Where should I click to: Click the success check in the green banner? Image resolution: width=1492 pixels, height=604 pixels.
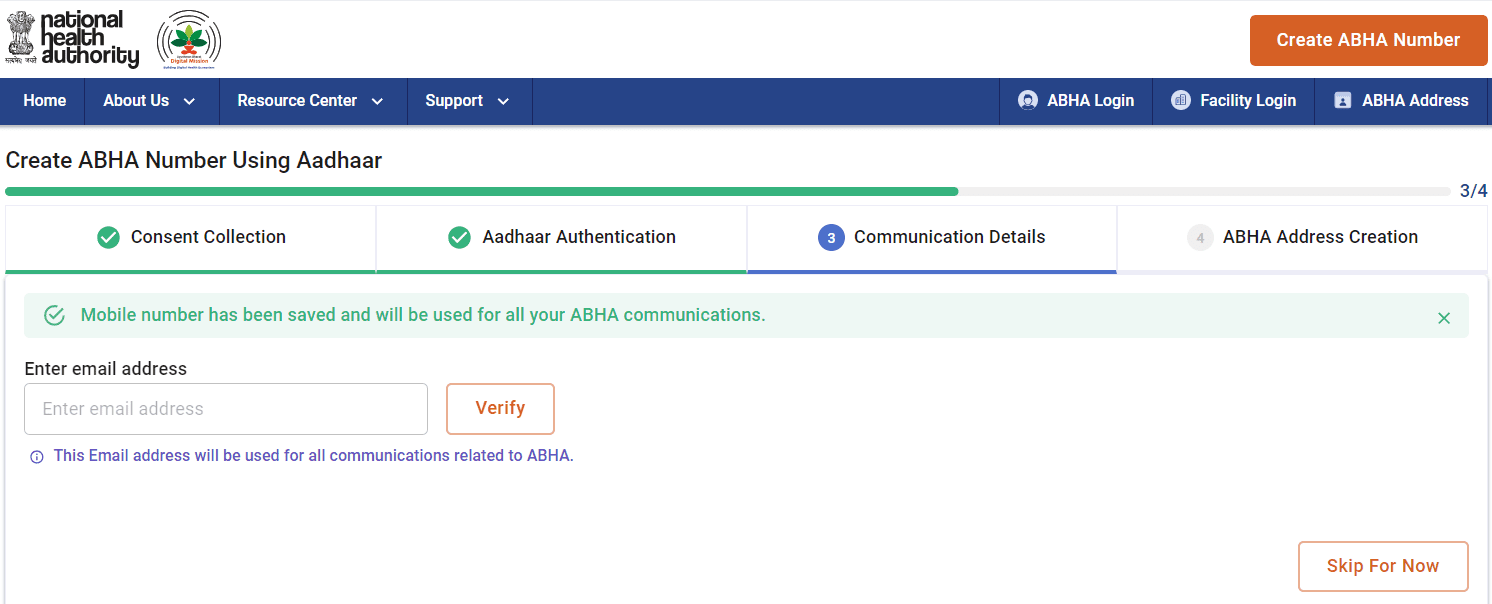coord(55,314)
